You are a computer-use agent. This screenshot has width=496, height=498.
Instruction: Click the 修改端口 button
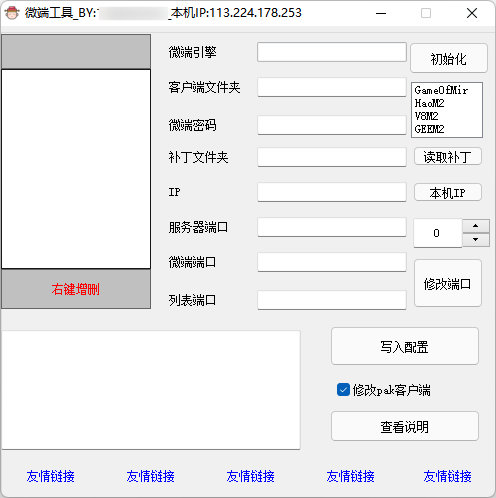(x=448, y=283)
